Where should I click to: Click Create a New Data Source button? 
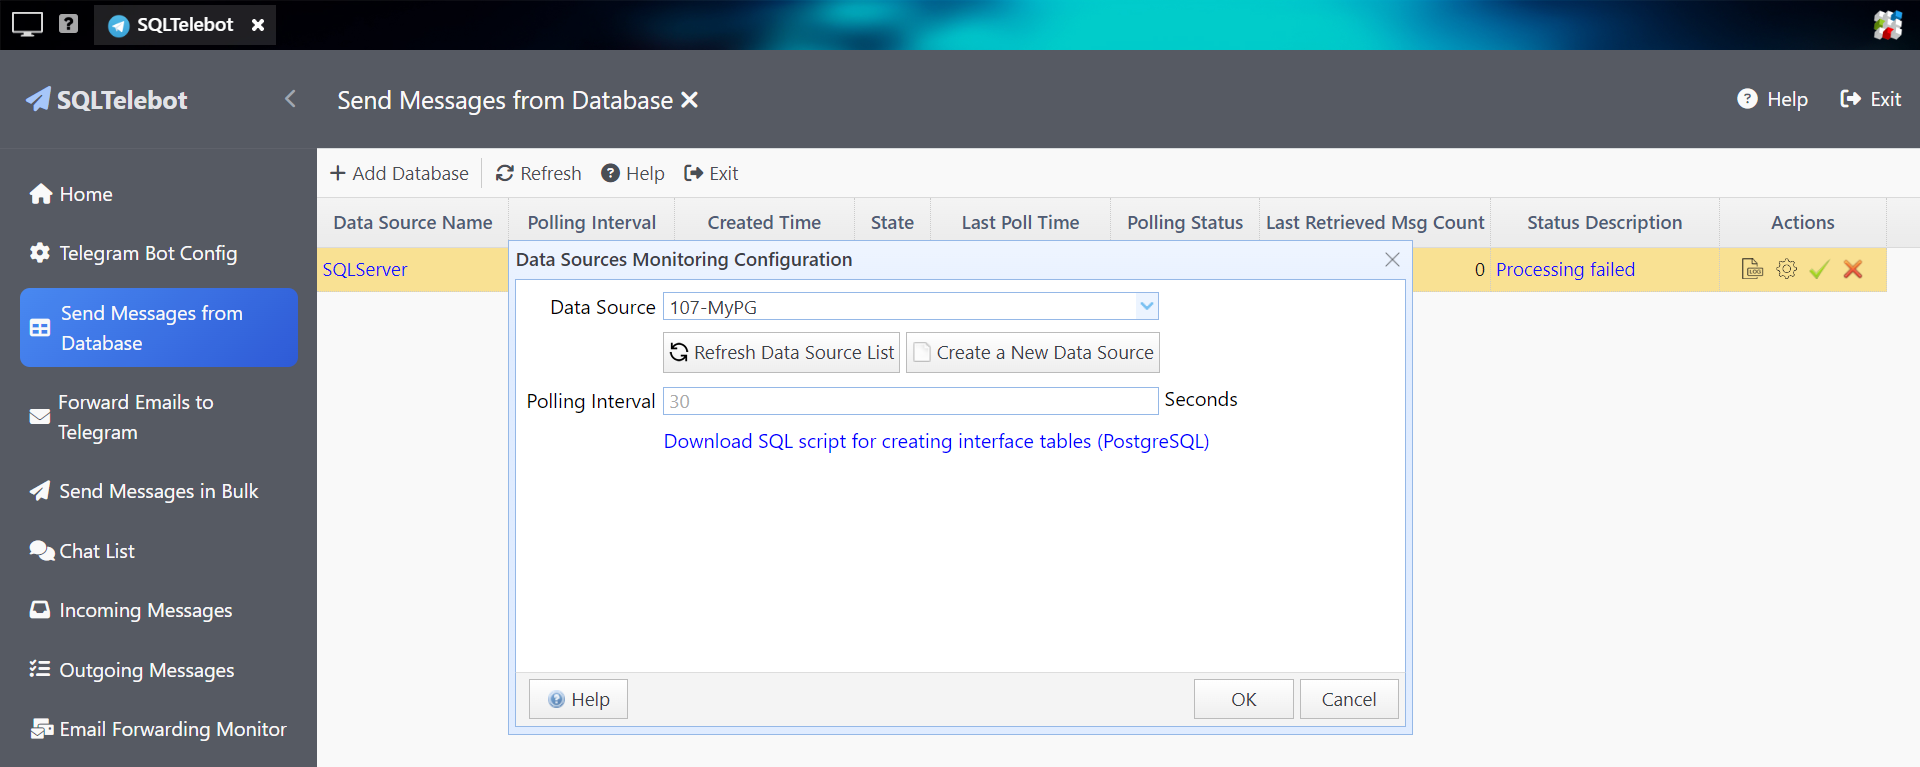(1032, 352)
